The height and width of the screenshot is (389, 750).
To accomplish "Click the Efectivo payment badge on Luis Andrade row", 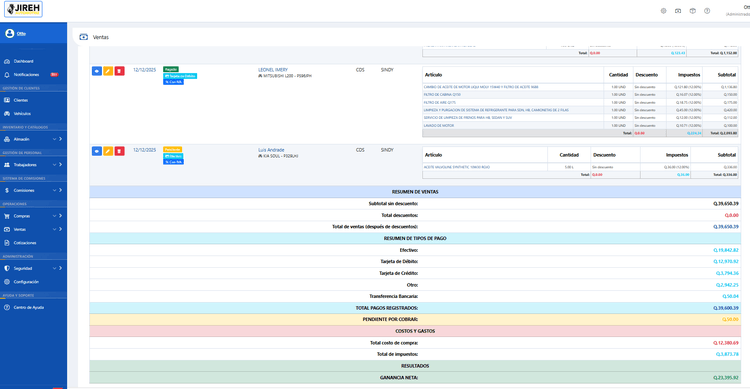I will click(173, 156).
